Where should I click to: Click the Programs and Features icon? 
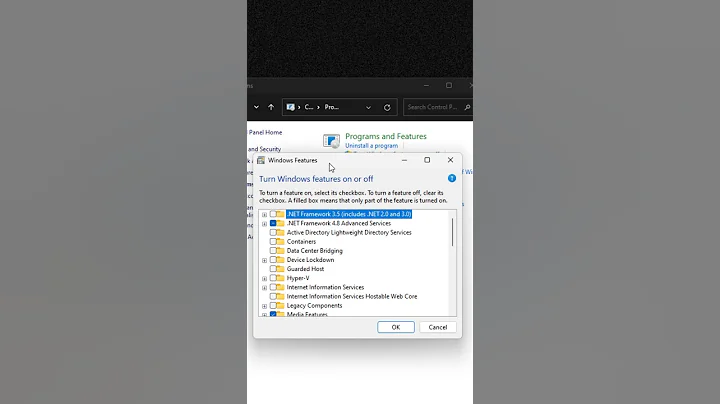click(331, 140)
